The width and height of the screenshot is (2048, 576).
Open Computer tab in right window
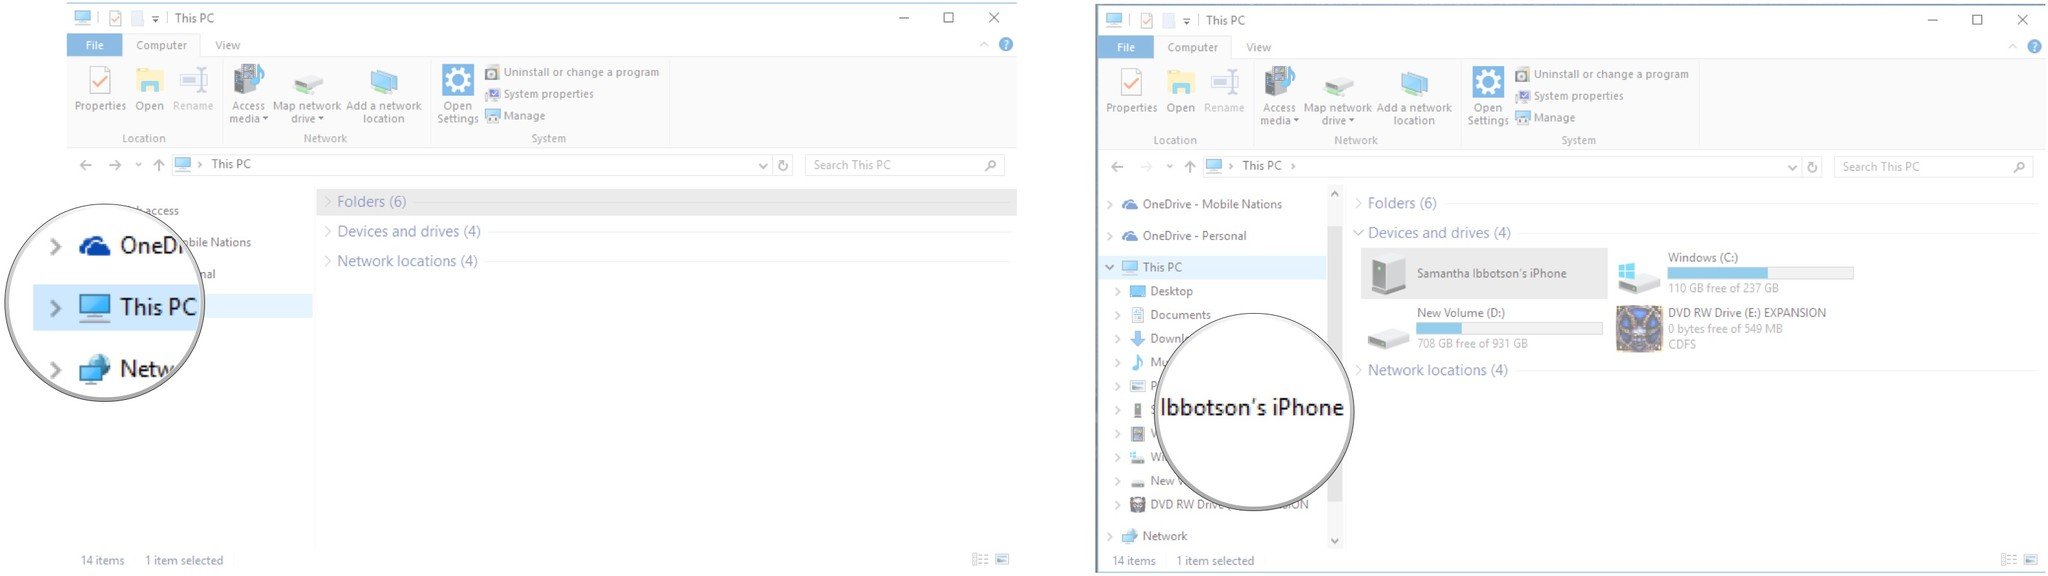click(1192, 47)
